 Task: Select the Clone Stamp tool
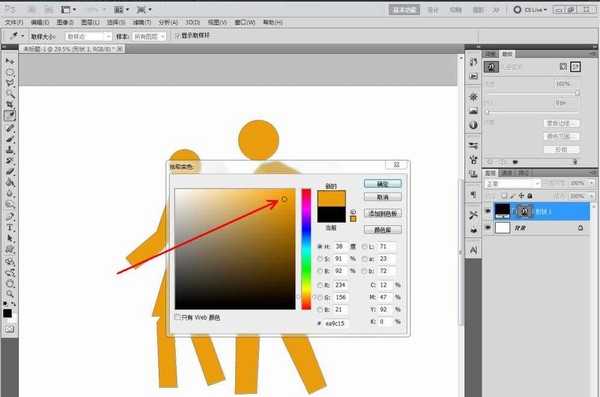pos(10,150)
